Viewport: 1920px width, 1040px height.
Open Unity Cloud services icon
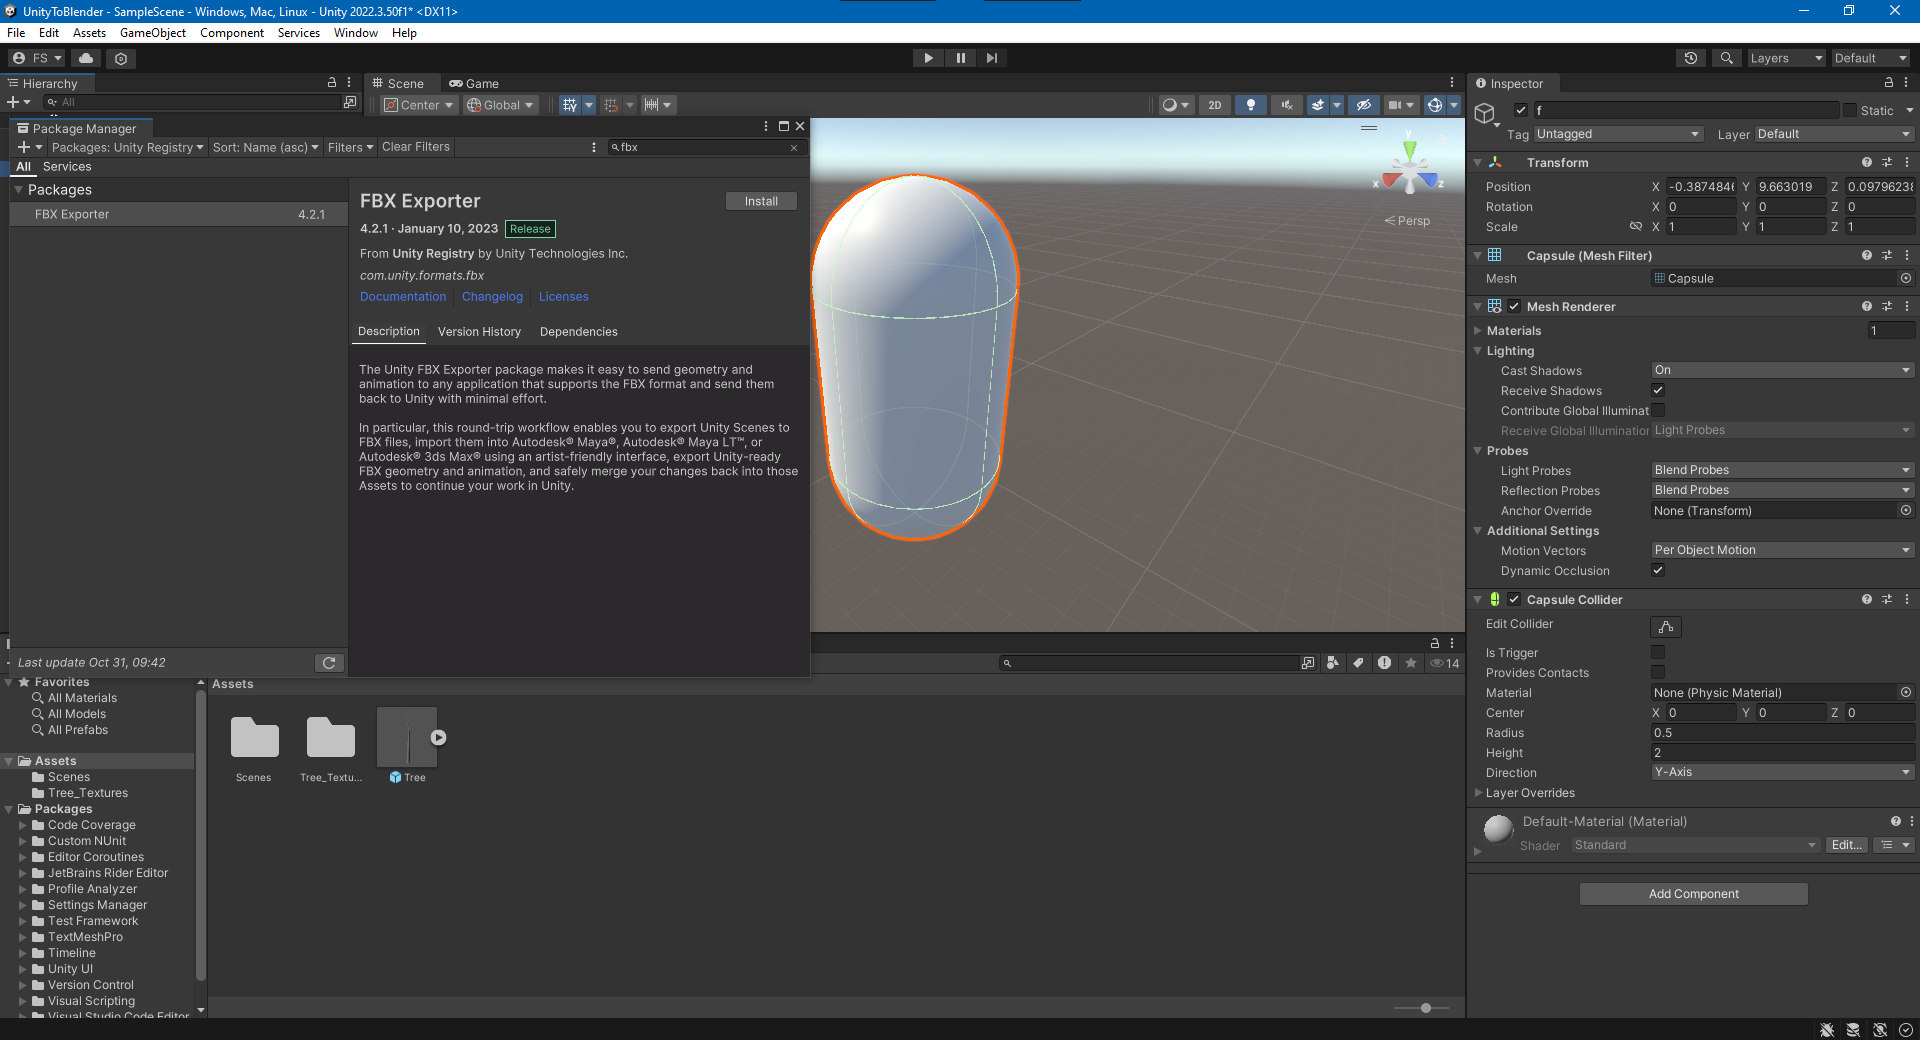coord(86,58)
